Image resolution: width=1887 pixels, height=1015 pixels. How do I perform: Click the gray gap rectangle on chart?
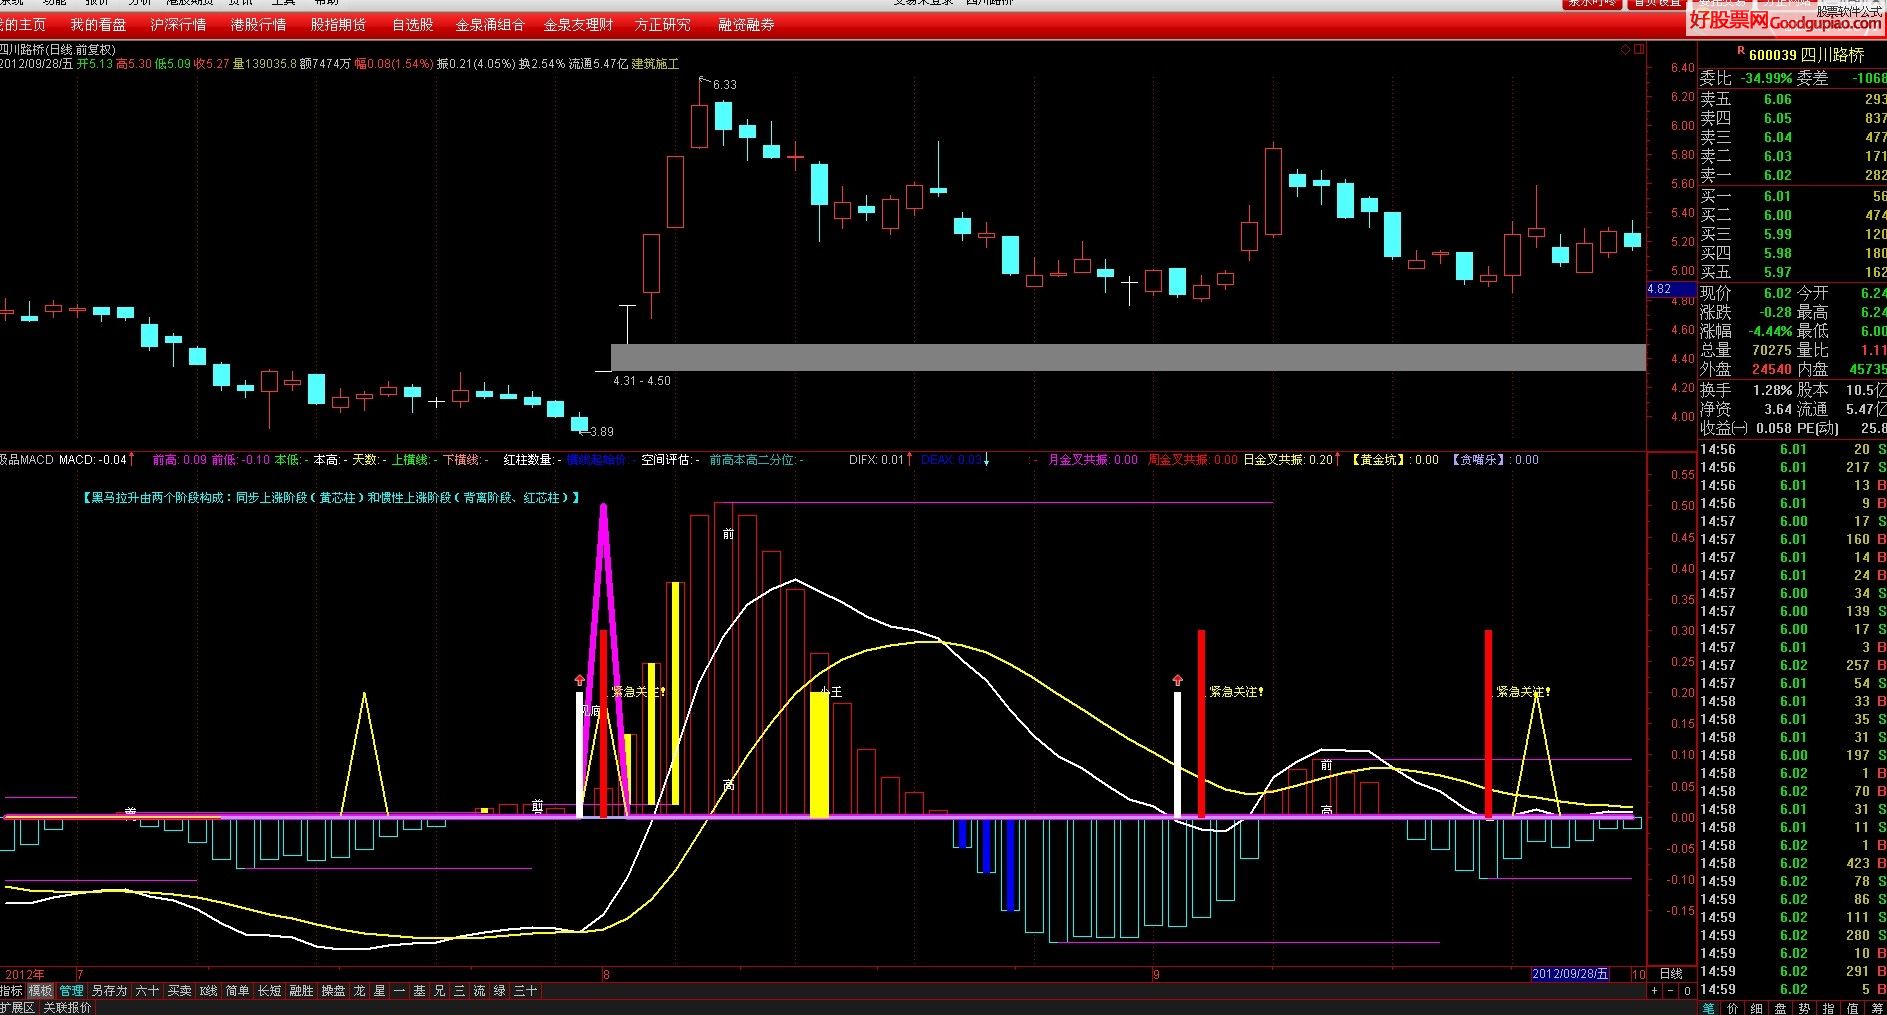[1128, 357]
